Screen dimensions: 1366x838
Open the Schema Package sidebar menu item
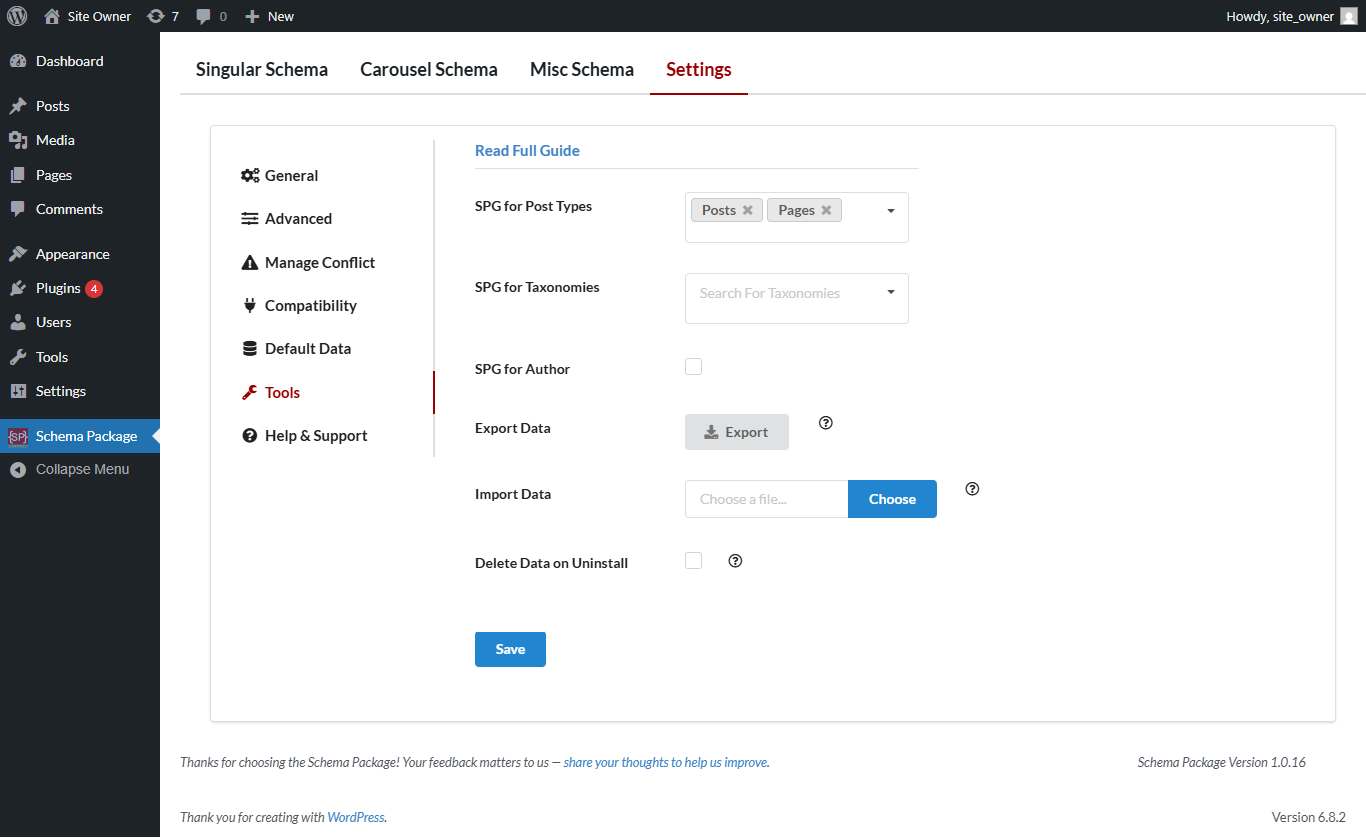80,436
